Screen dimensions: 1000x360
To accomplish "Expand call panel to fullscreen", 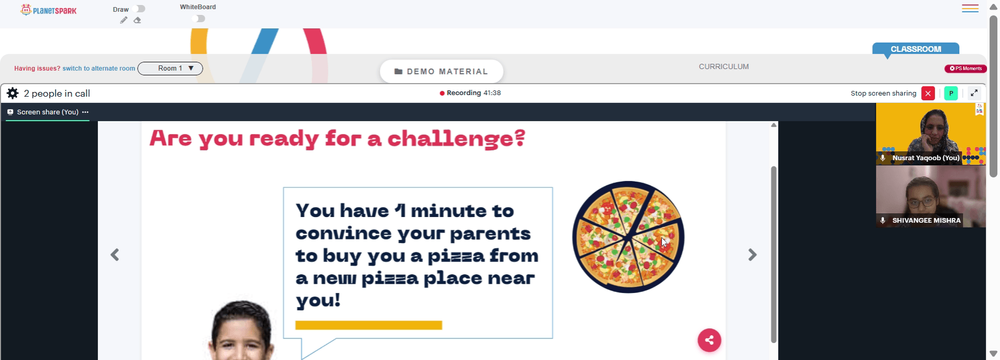I will (974, 93).
